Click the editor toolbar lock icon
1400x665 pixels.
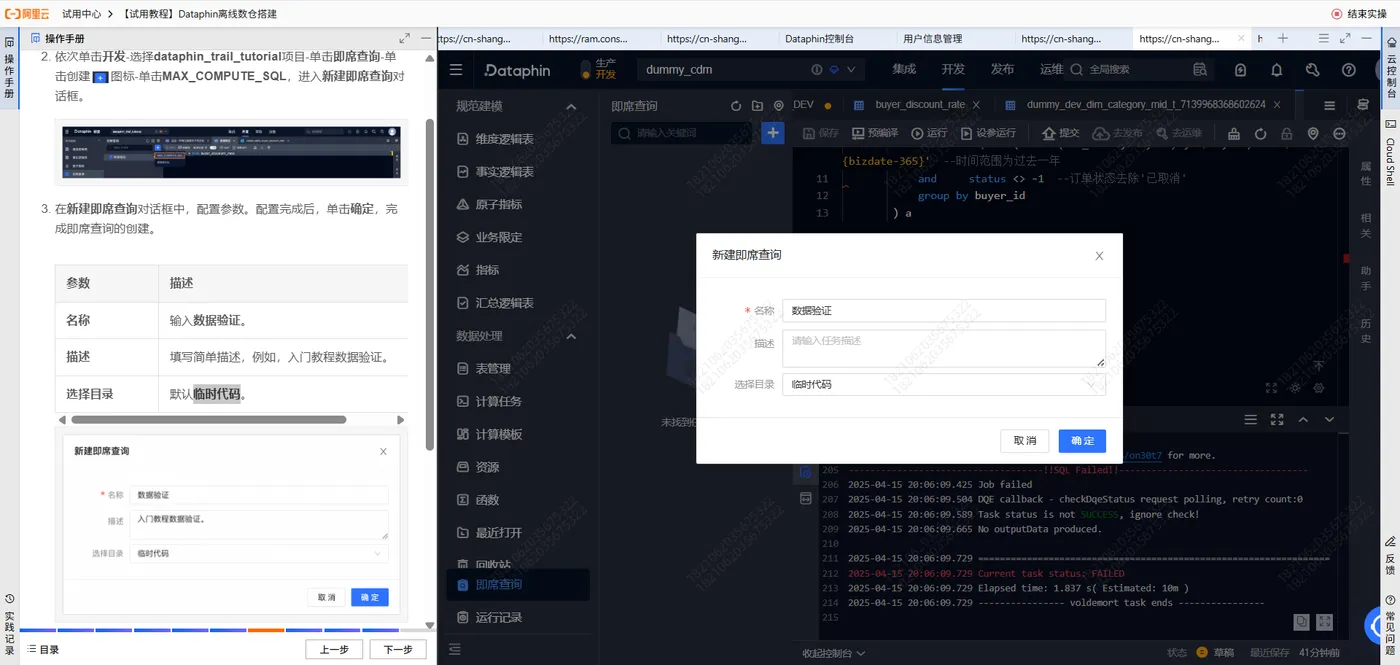tap(1287, 134)
